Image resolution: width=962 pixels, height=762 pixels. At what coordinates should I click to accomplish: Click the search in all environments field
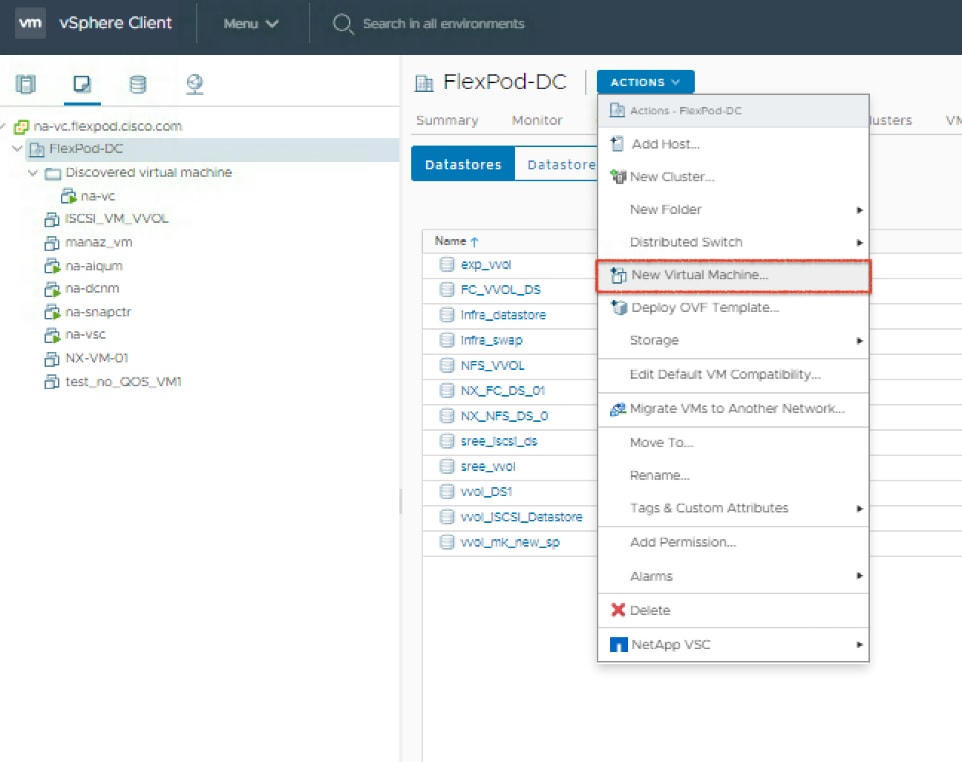444,24
